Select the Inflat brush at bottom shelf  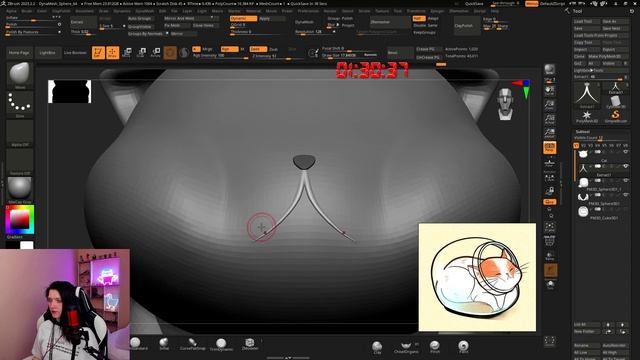pyautogui.click(x=164, y=344)
